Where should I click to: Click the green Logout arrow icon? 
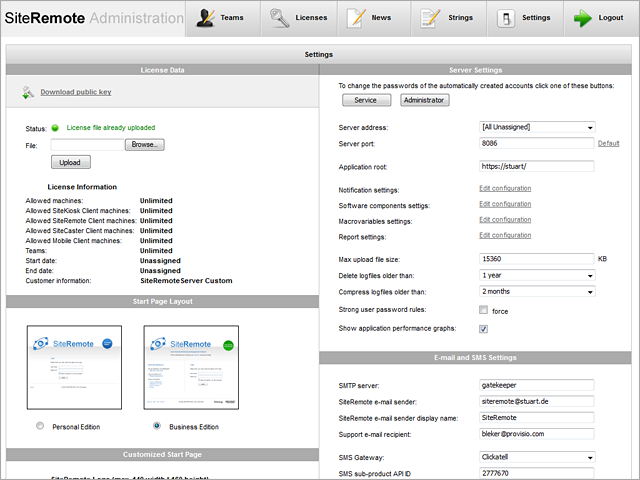point(583,18)
